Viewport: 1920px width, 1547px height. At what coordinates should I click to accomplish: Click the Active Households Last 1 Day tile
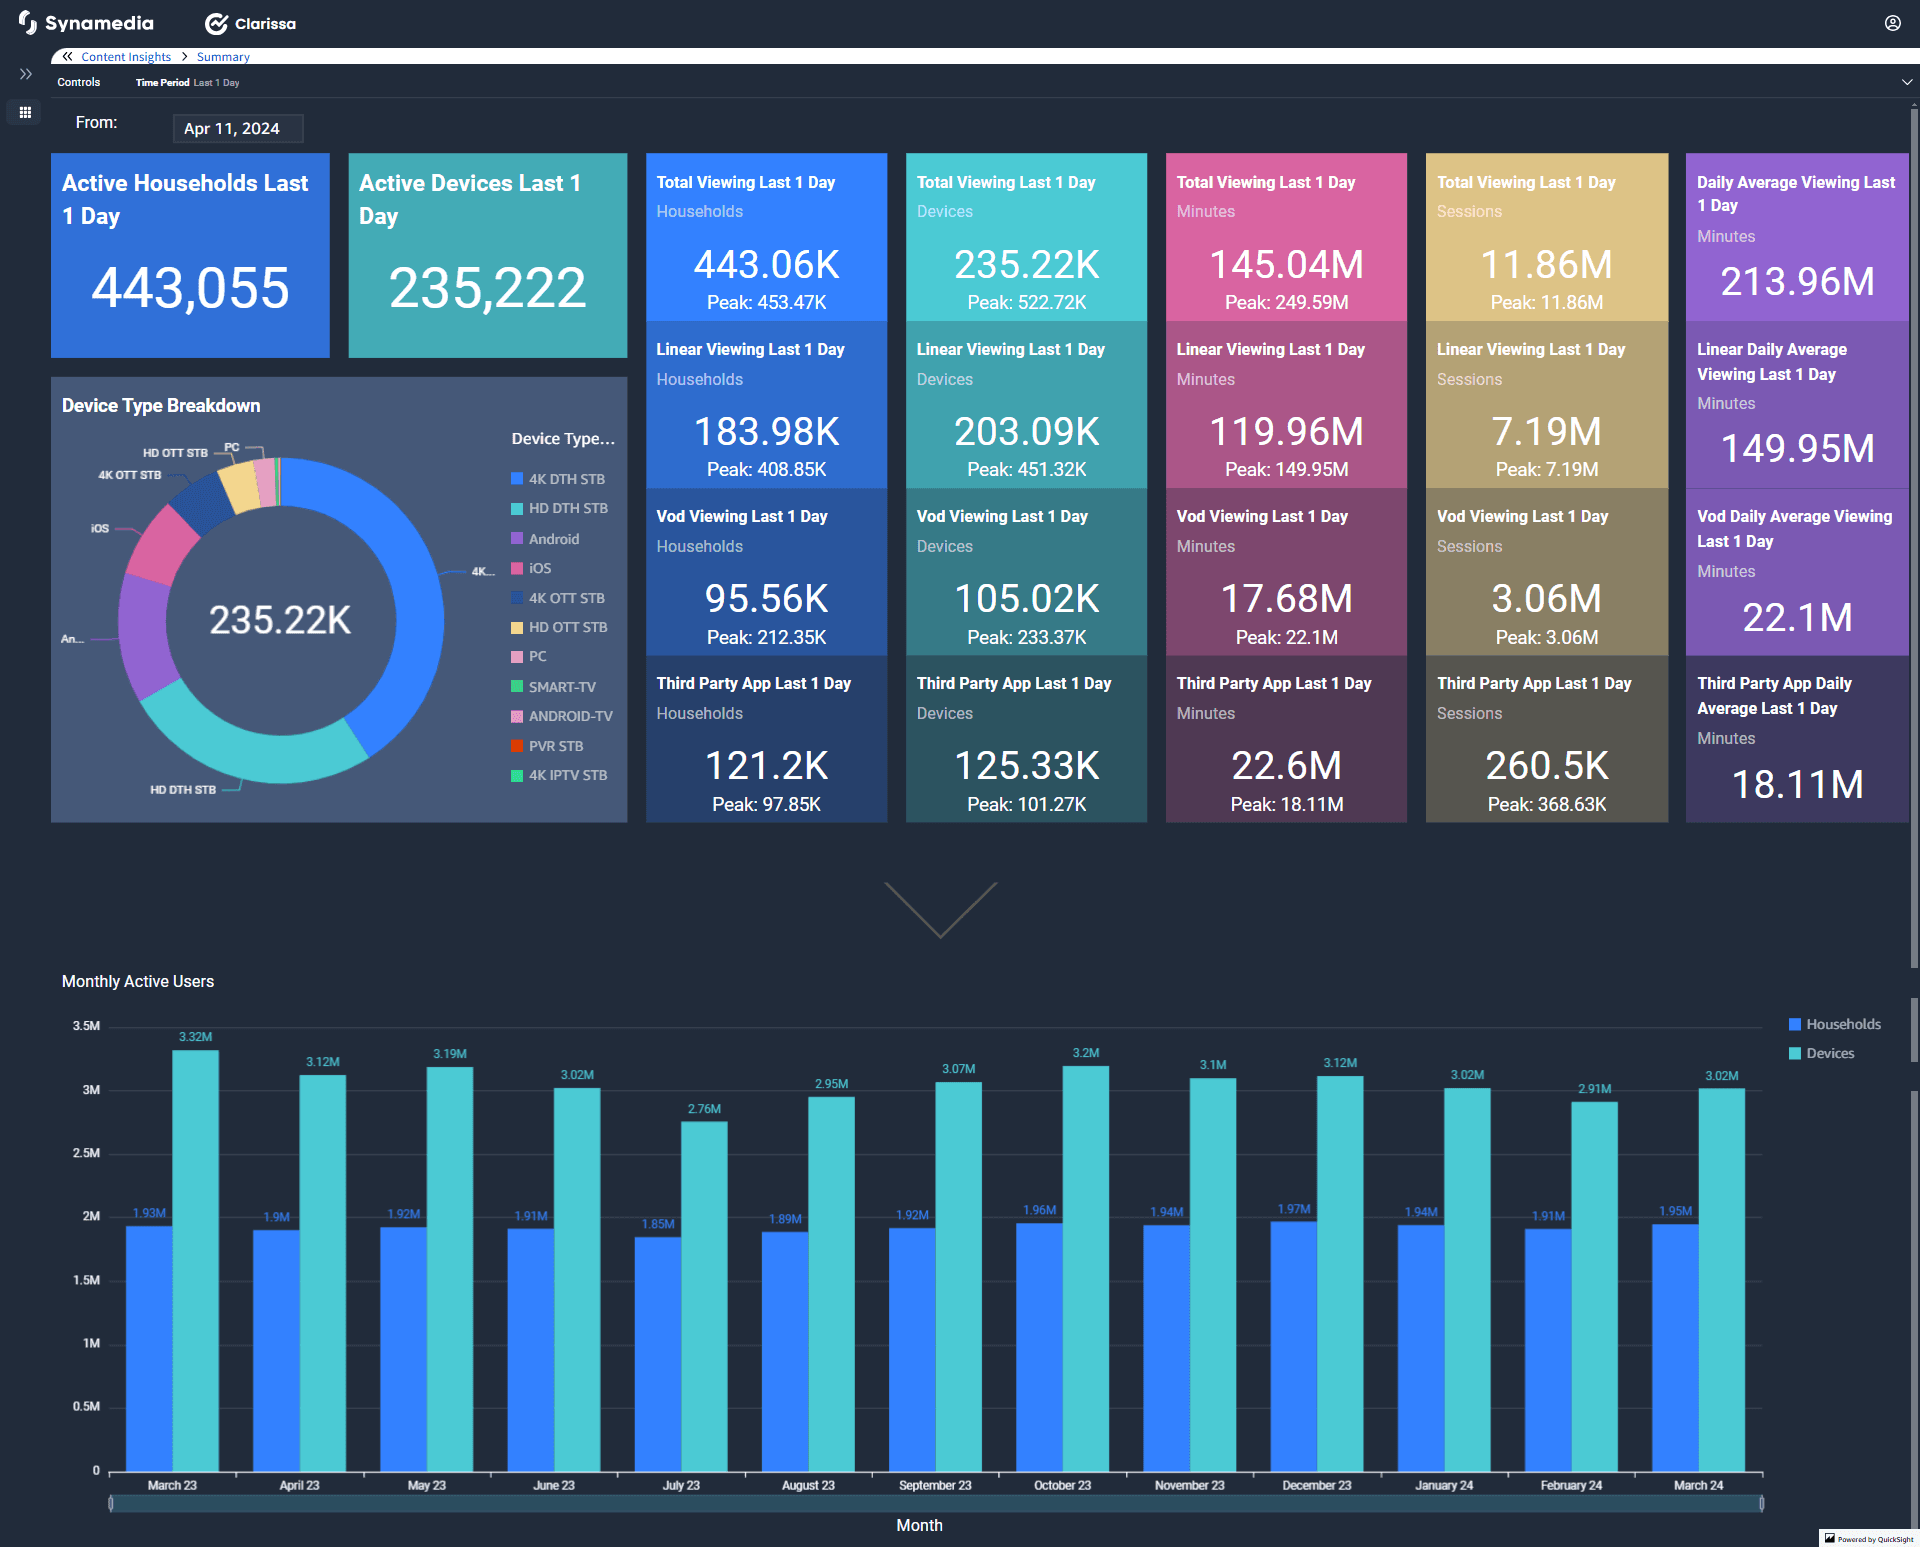(x=190, y=255)
